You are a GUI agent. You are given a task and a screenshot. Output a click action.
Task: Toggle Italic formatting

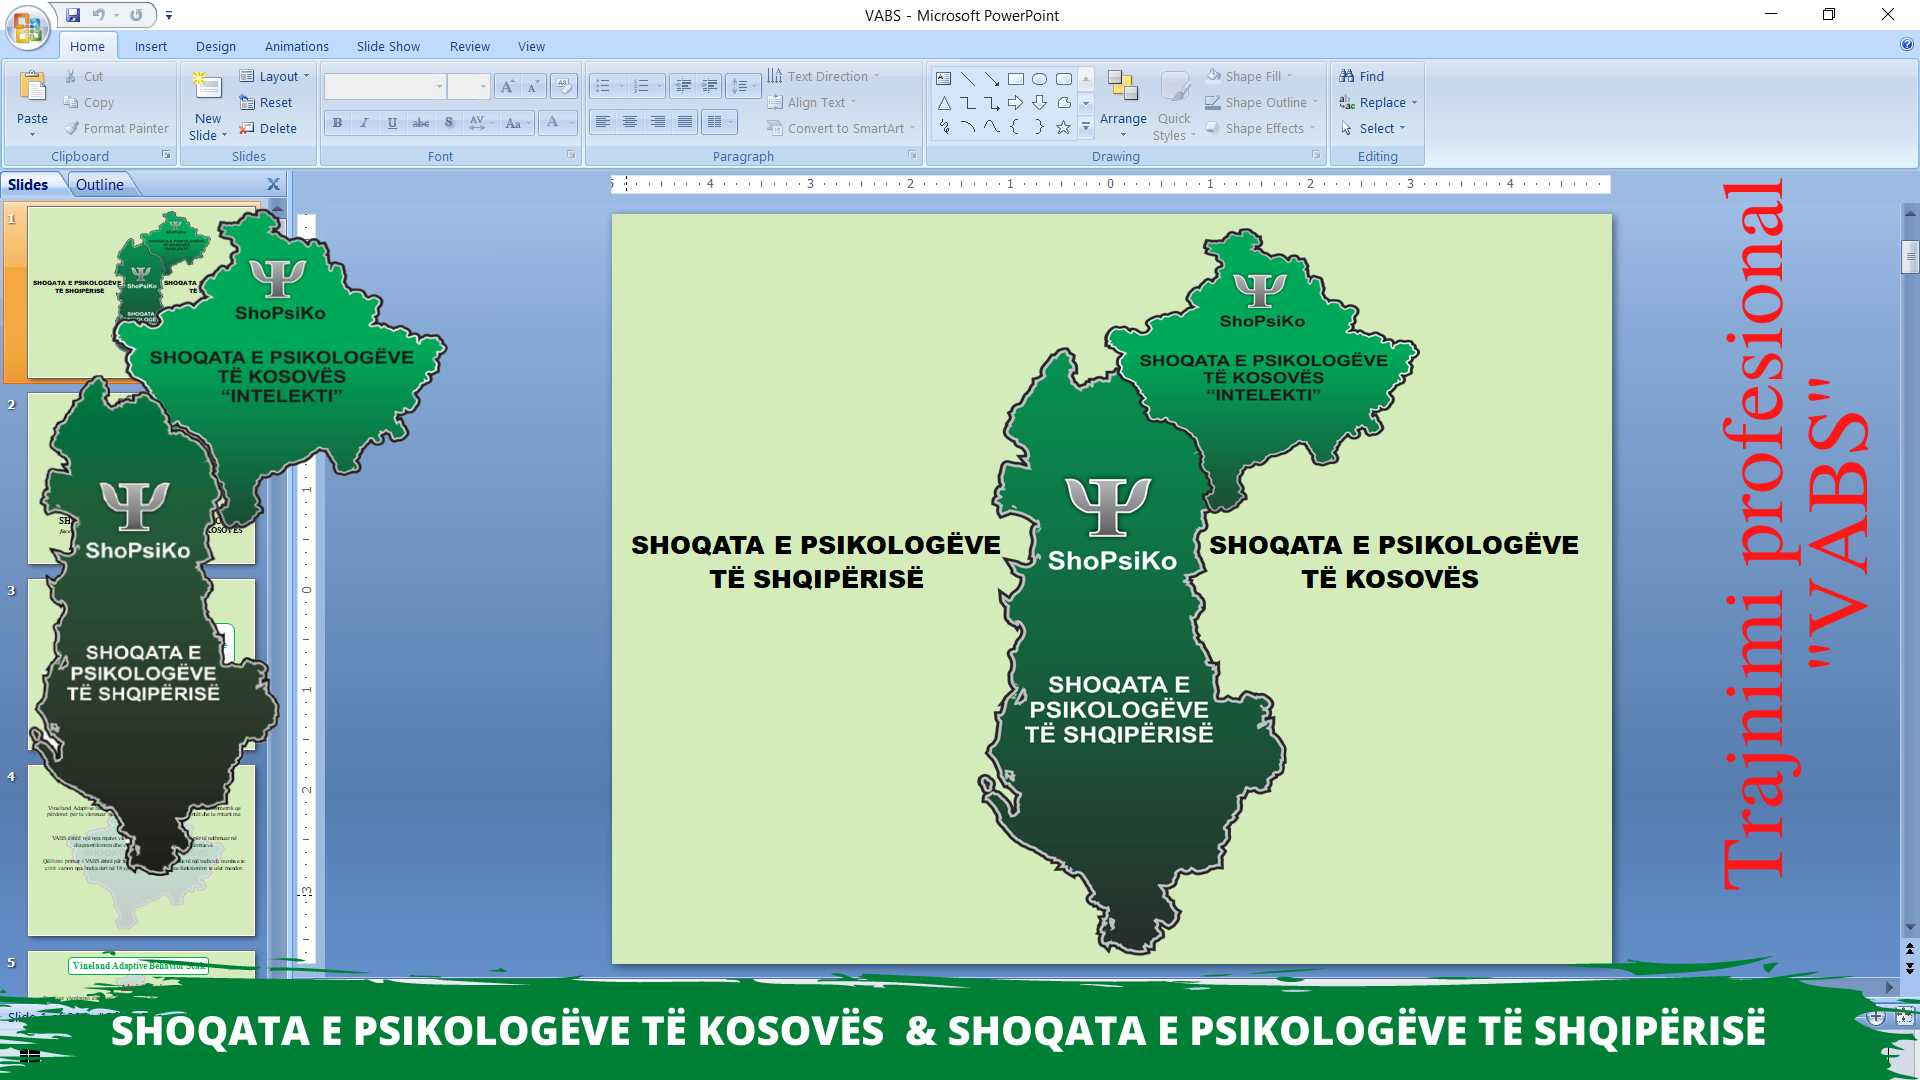[364, 123]
